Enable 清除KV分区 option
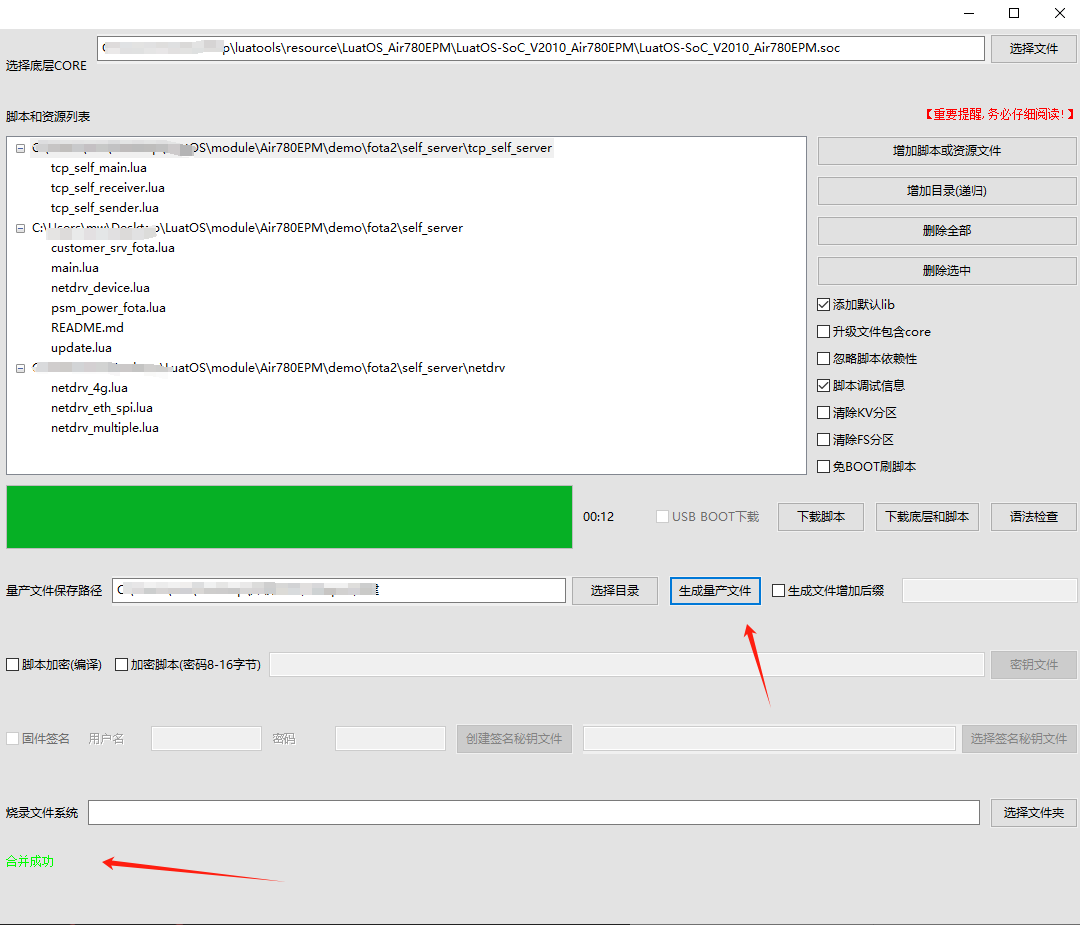 [x=824, y=413]
